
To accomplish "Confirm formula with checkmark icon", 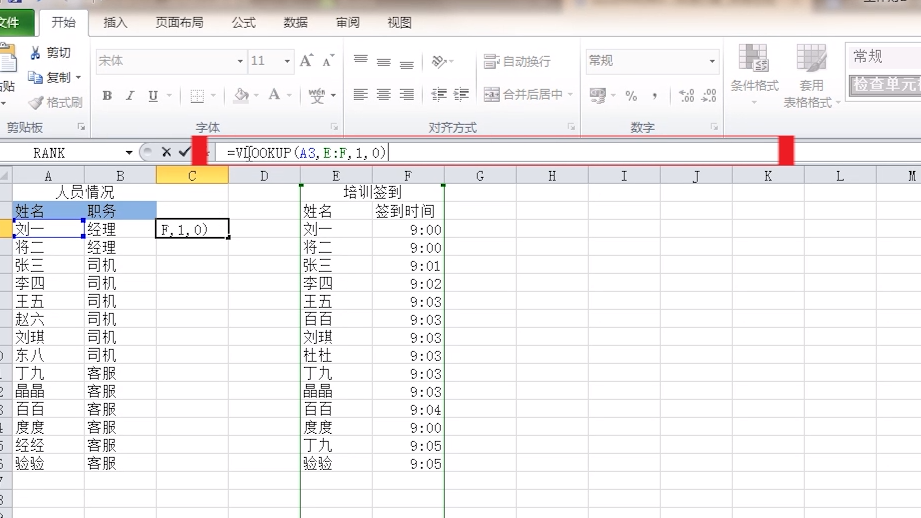I will [184, 153].
